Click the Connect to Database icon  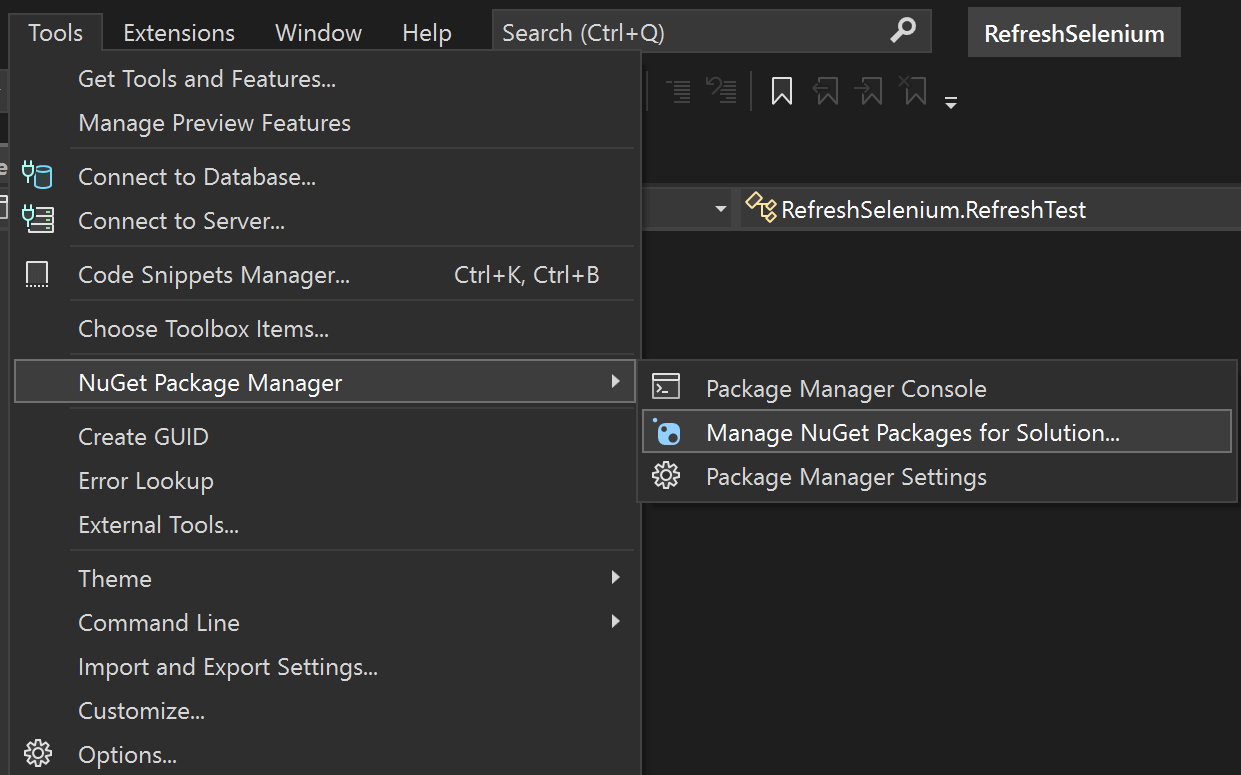point(37,175)
